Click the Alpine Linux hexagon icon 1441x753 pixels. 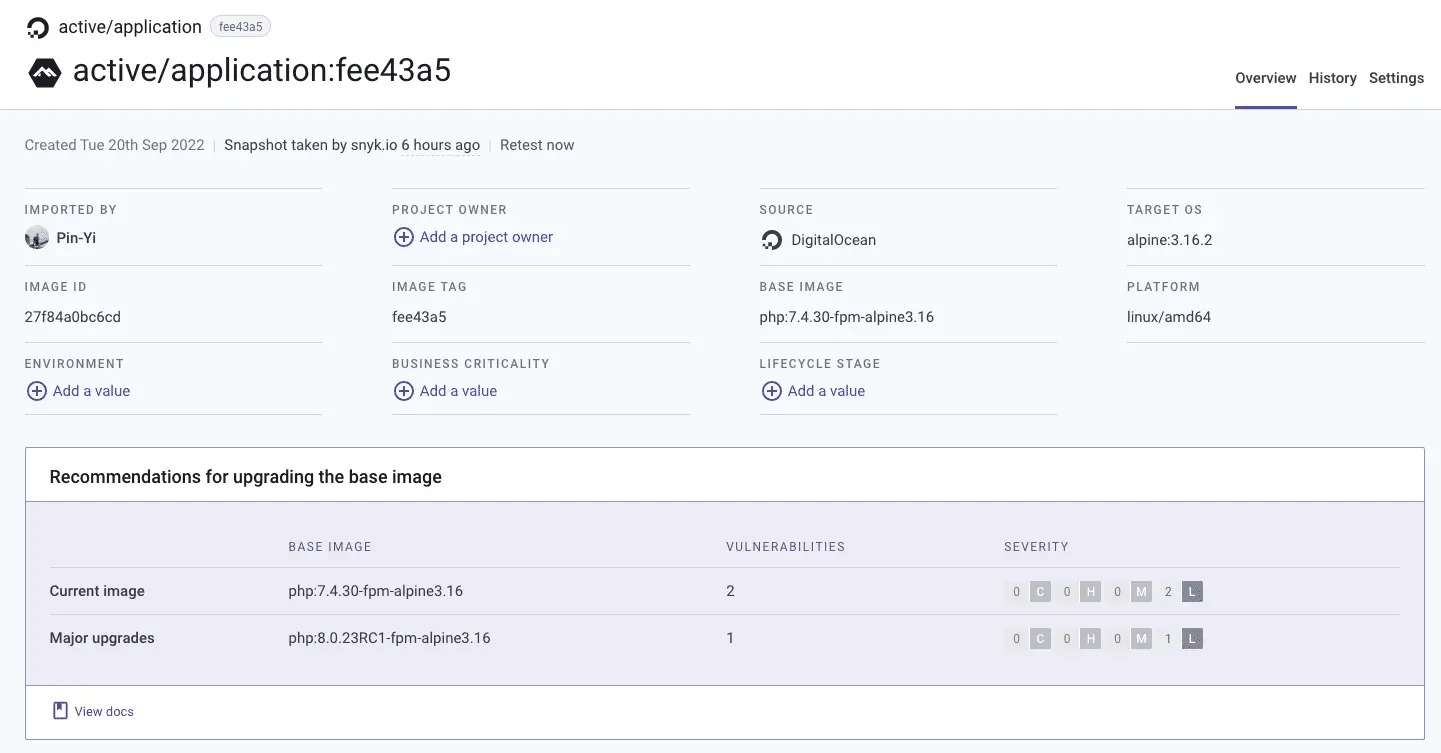pyautogui.click(x=45, y=72)
